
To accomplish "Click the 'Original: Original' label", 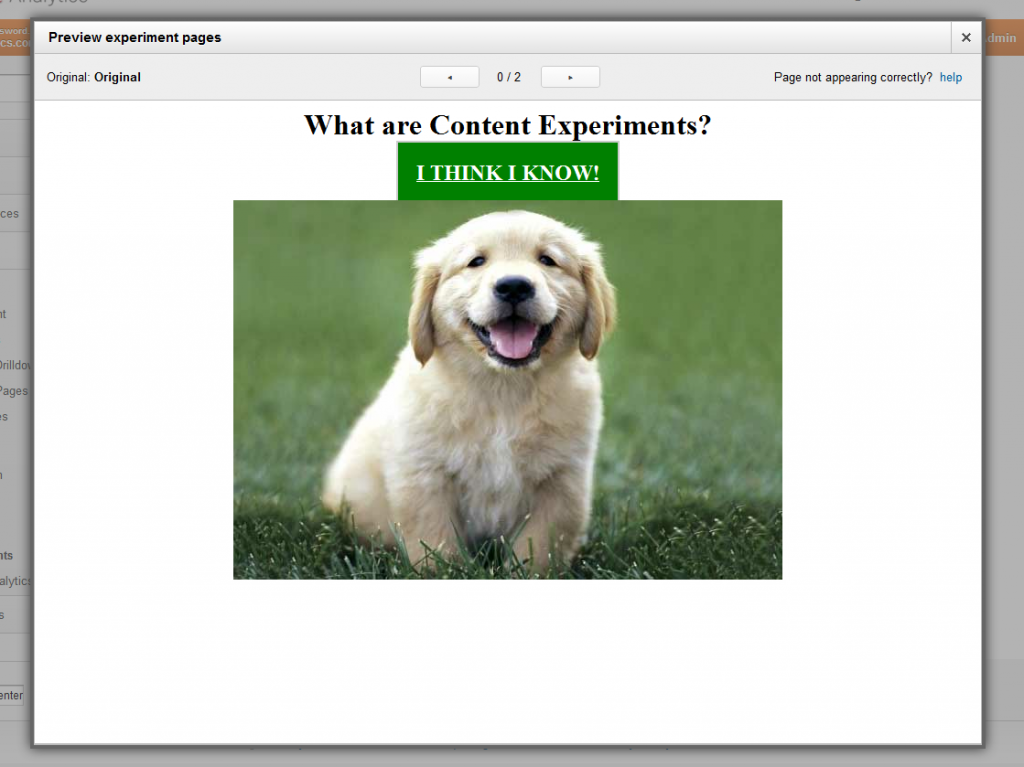I will [93, 77].
